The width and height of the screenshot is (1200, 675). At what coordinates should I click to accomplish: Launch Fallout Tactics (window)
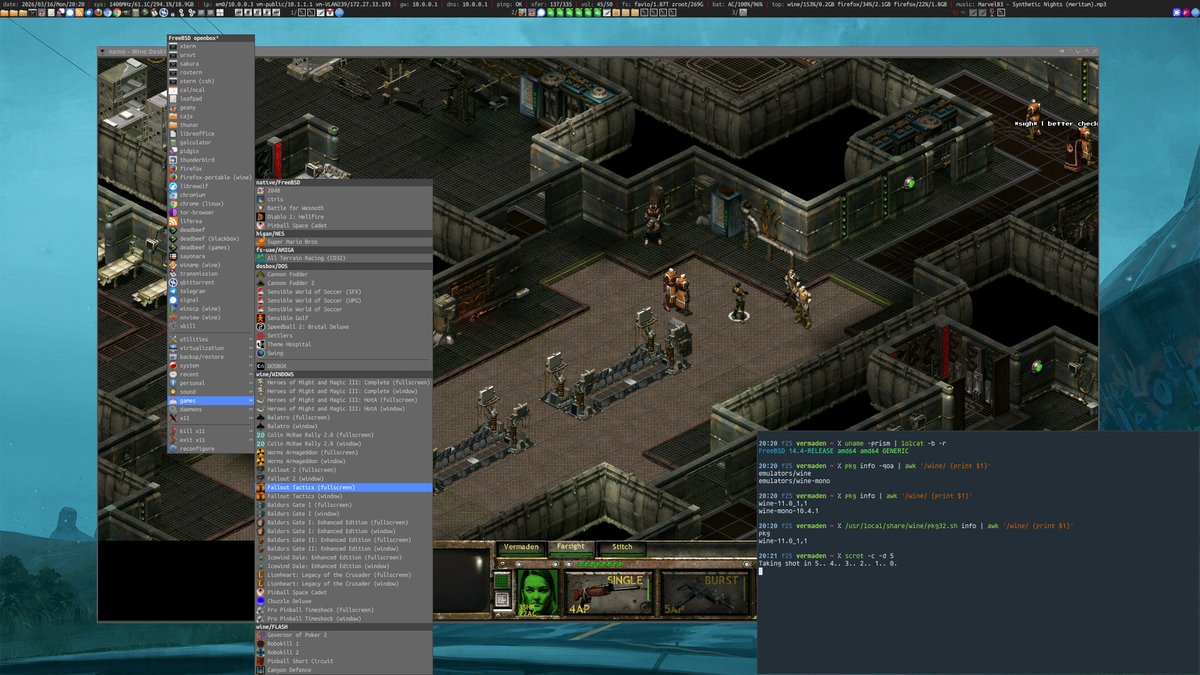pyautogui.click(x=344, y=496)
